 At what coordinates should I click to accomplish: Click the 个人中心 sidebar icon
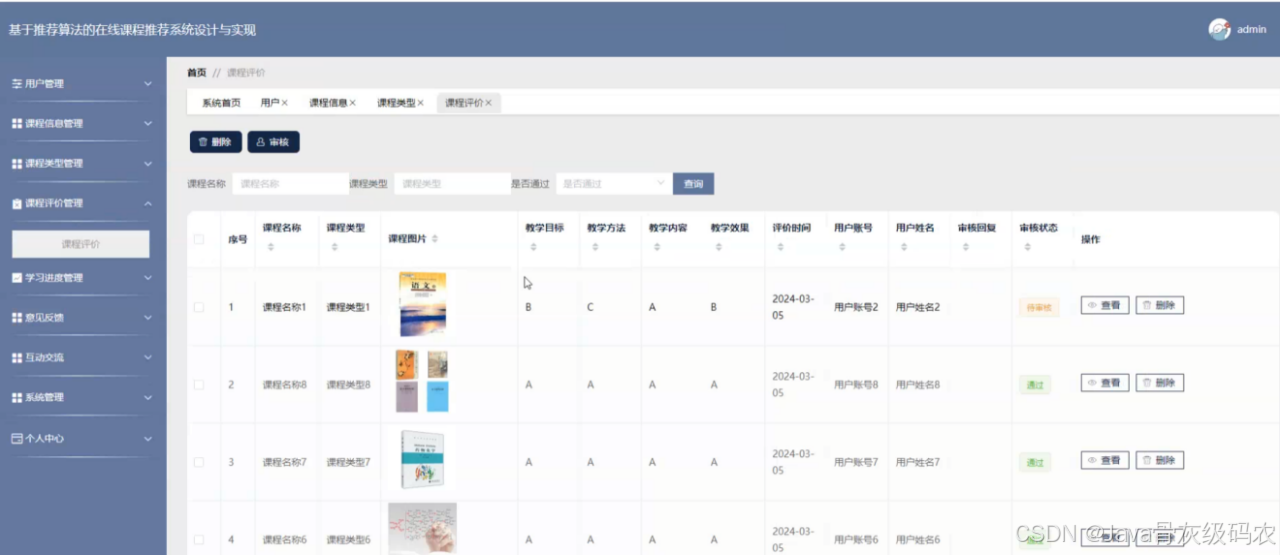coord(16,438)
